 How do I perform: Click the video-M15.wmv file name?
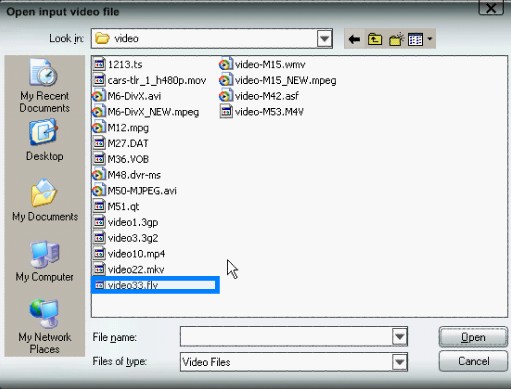coord(270,64)
